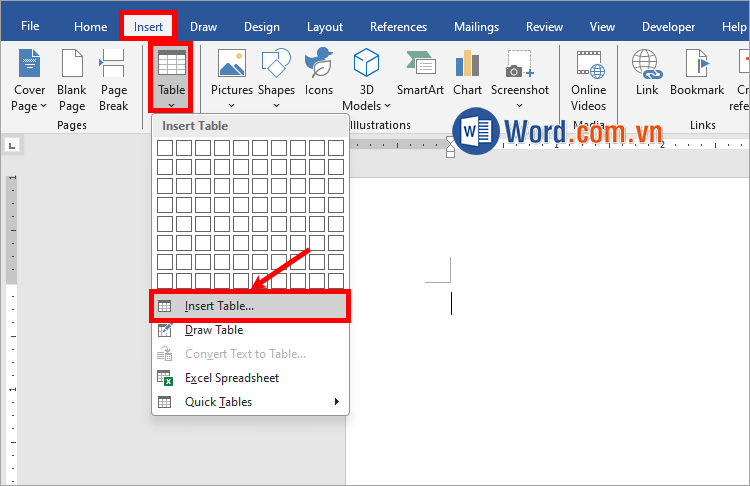Screen dimensions: 750x486
Task: Open the Developer tab
Action: [x=668, y=27]
